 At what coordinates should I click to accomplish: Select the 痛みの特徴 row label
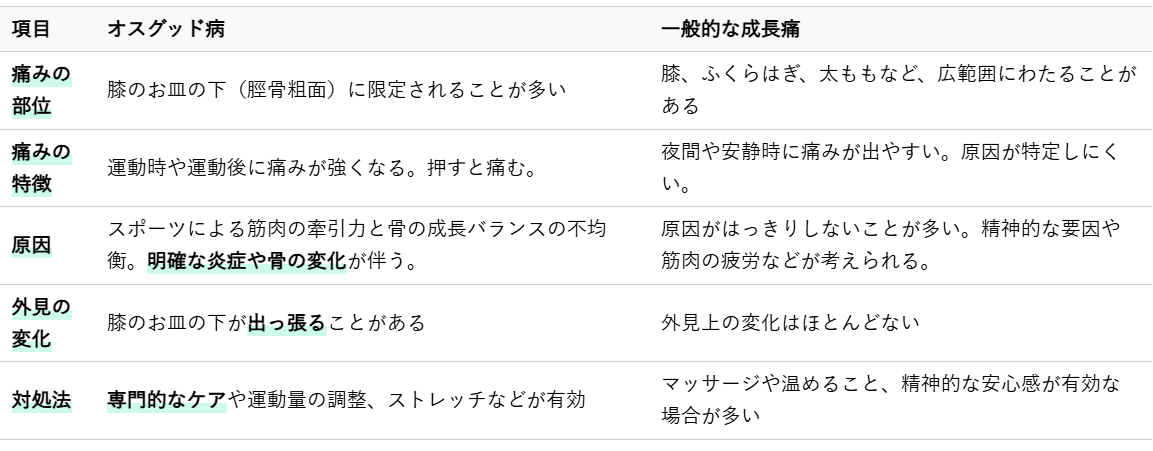(x=41, y=168)
